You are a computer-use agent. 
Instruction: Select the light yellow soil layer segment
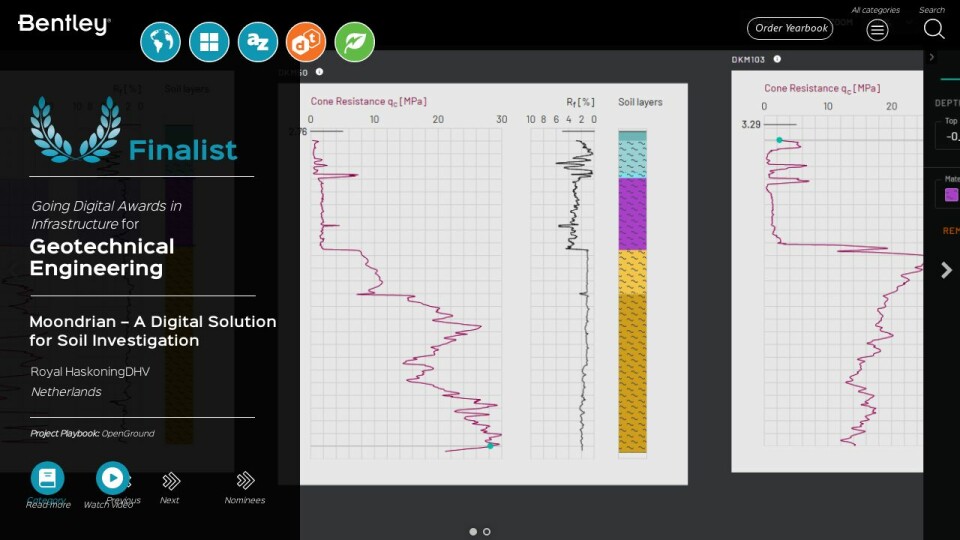pos(632,272)
